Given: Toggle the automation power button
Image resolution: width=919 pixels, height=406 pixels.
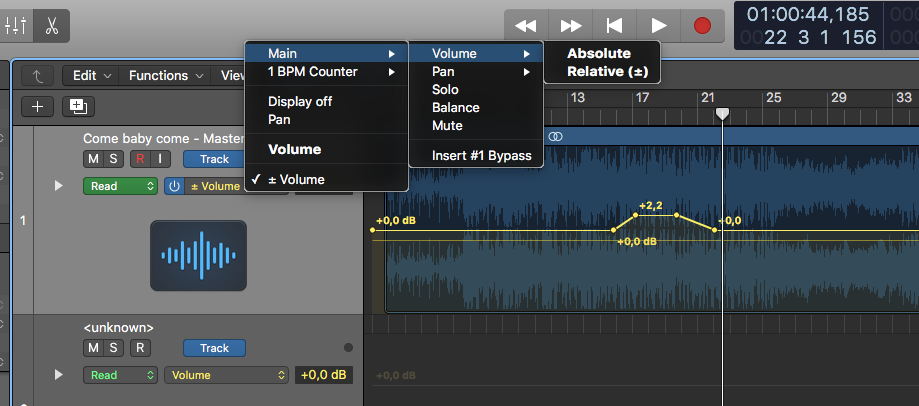Looking at the screenshot, I should click(174, 186).
